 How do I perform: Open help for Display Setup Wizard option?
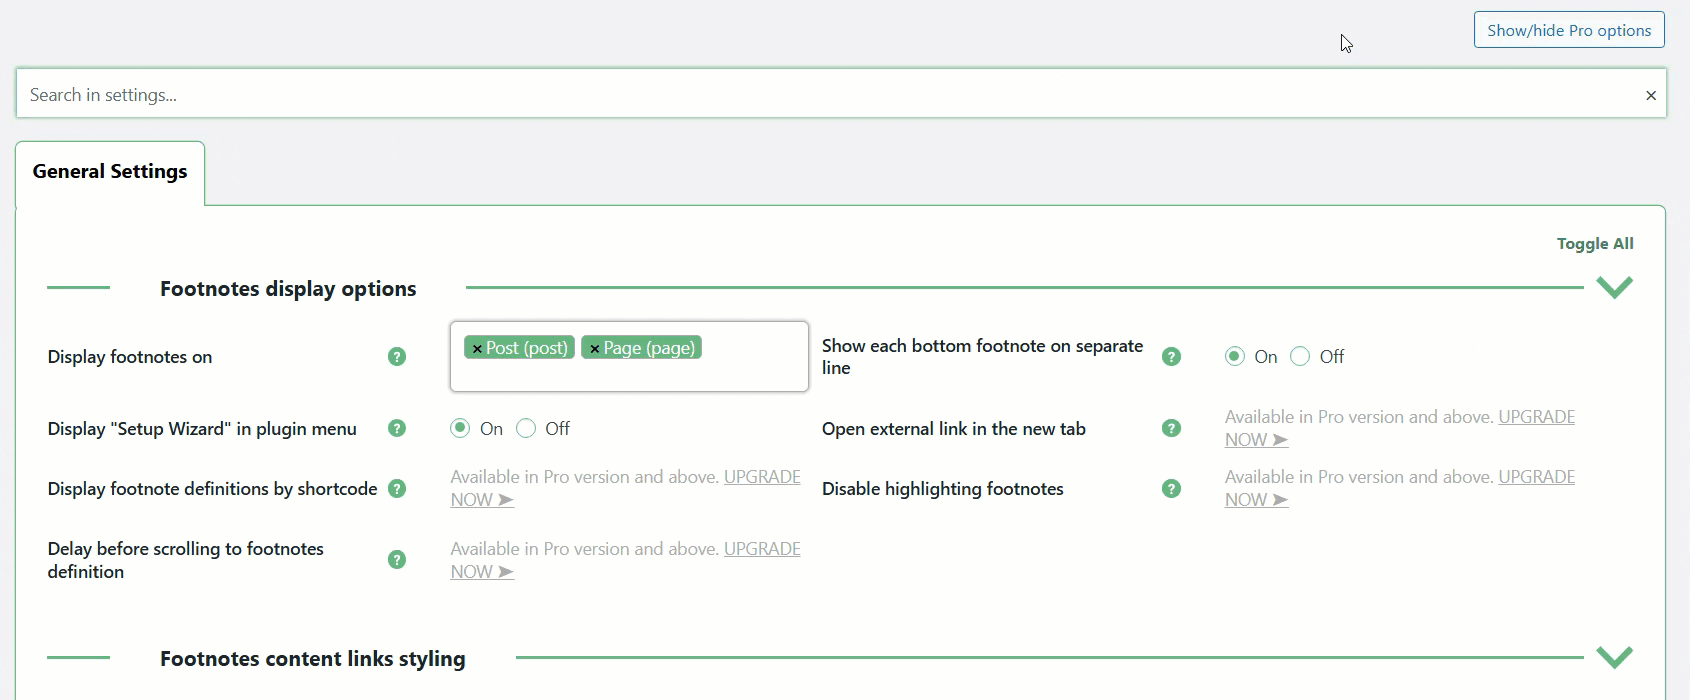tap(397, 429)
